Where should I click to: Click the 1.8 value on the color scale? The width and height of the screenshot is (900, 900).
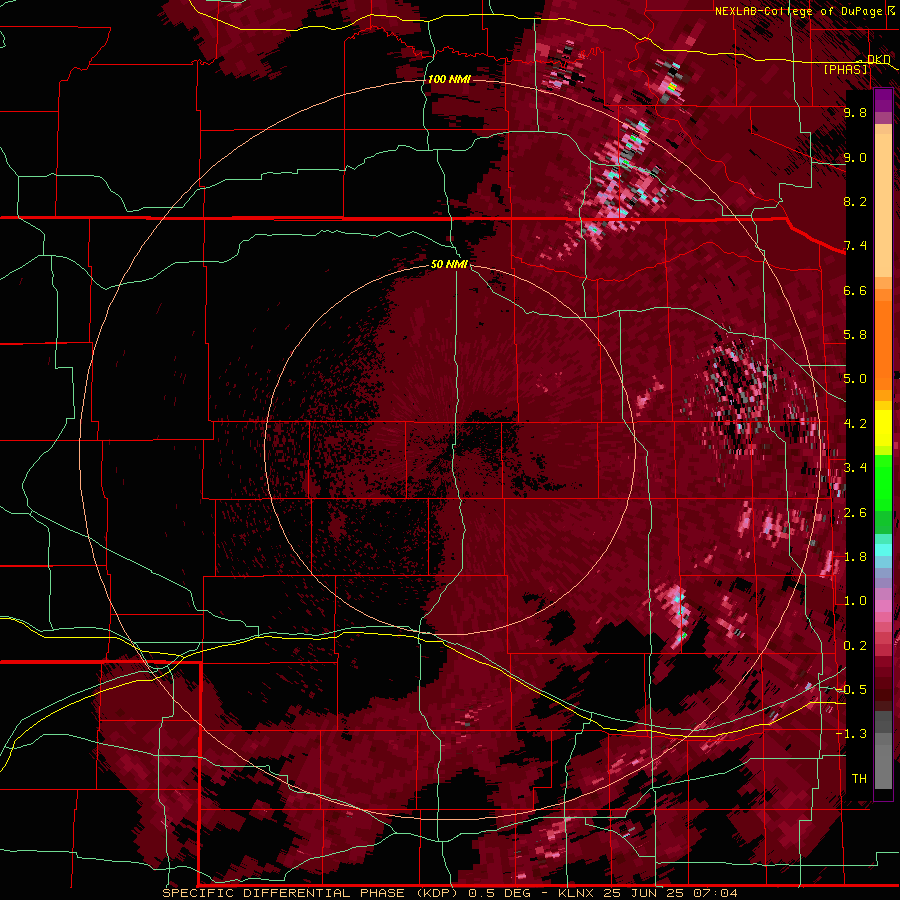(x=855, y=557)
